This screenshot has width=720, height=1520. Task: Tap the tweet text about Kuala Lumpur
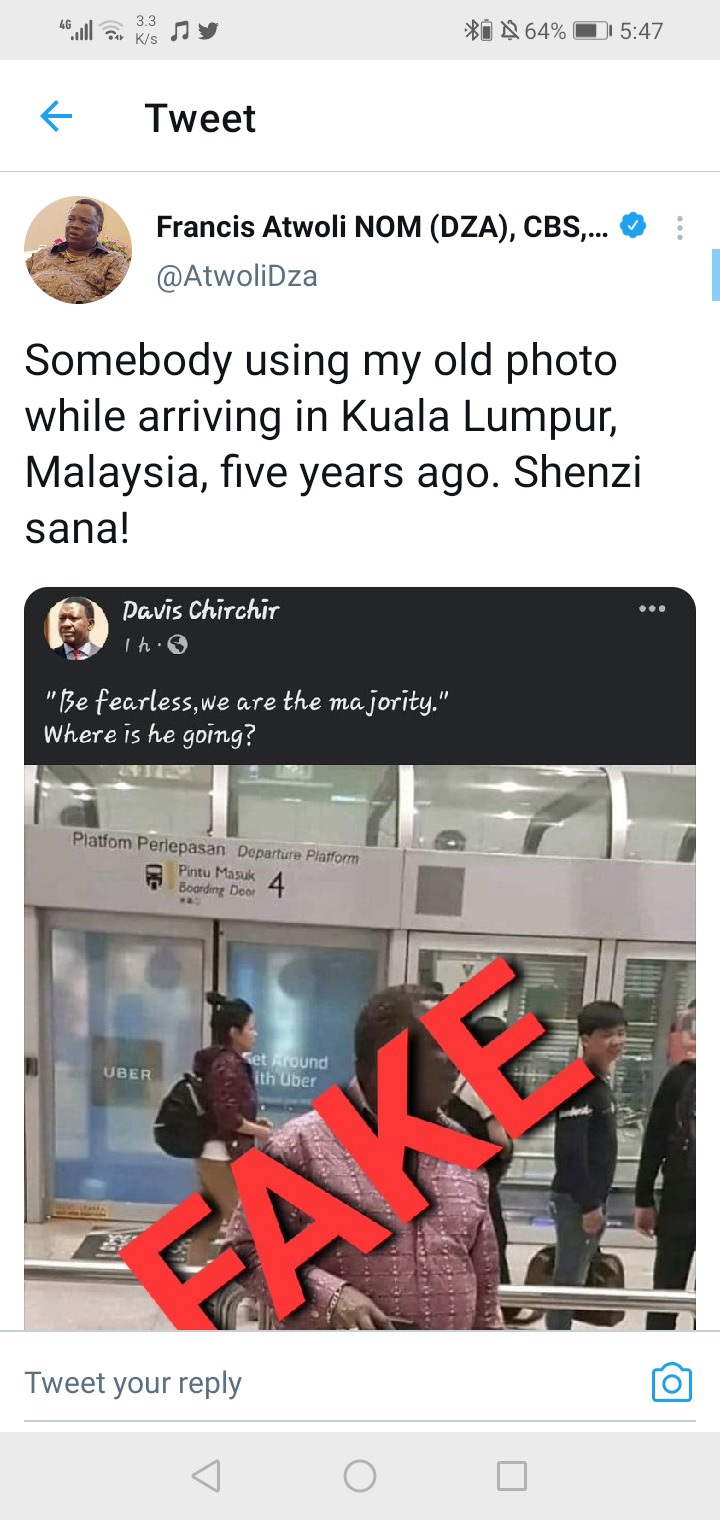coord(333,444)
